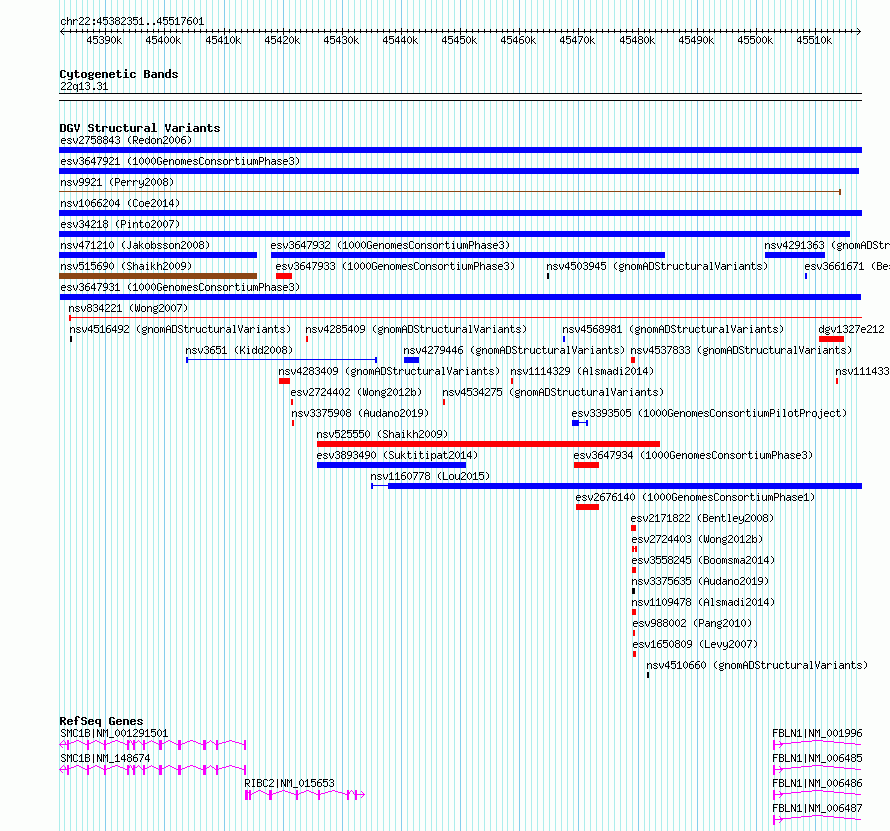The height and width of the screenshot is (831, 890).
Task: Click the nsv1066204 (Coe2014) label
Action: point(120,203)
